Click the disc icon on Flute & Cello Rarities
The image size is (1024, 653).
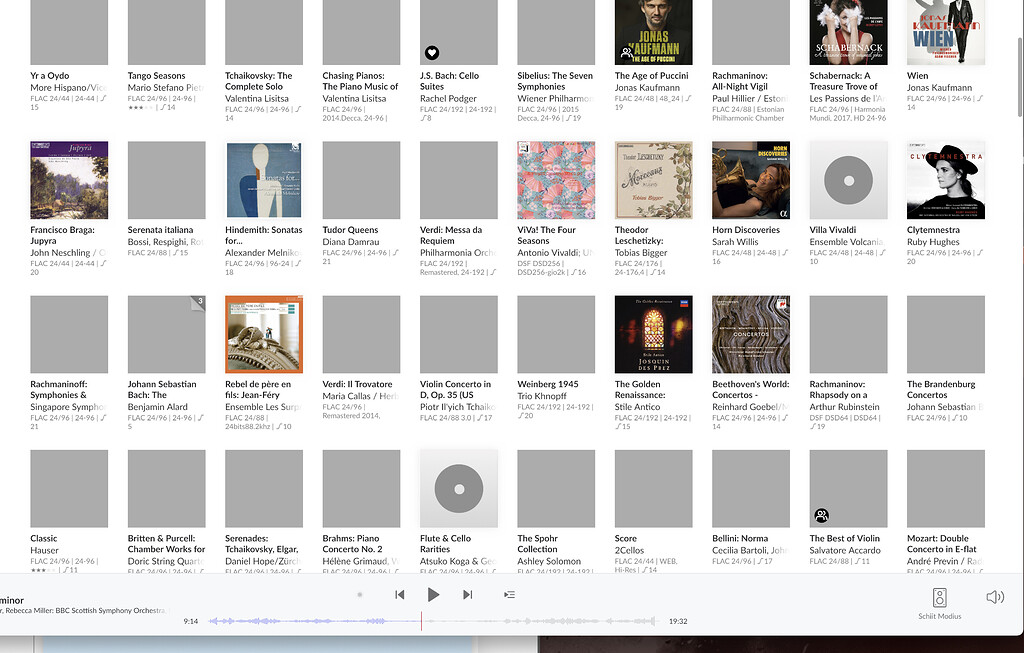coord(458,487)
